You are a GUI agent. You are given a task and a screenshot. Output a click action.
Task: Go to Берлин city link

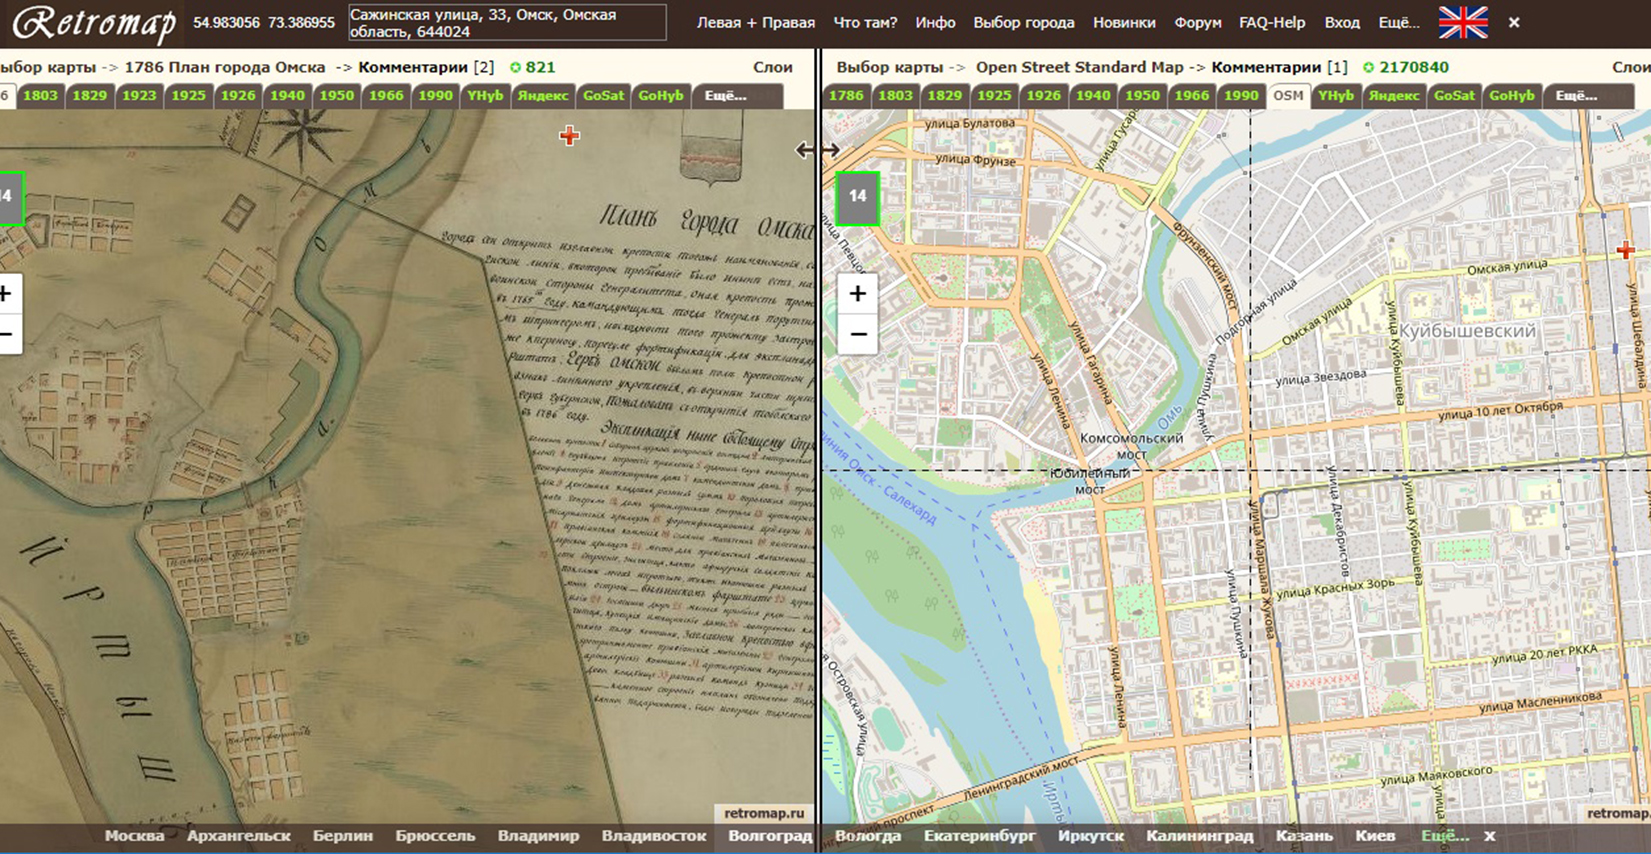[x=342, y=836]
